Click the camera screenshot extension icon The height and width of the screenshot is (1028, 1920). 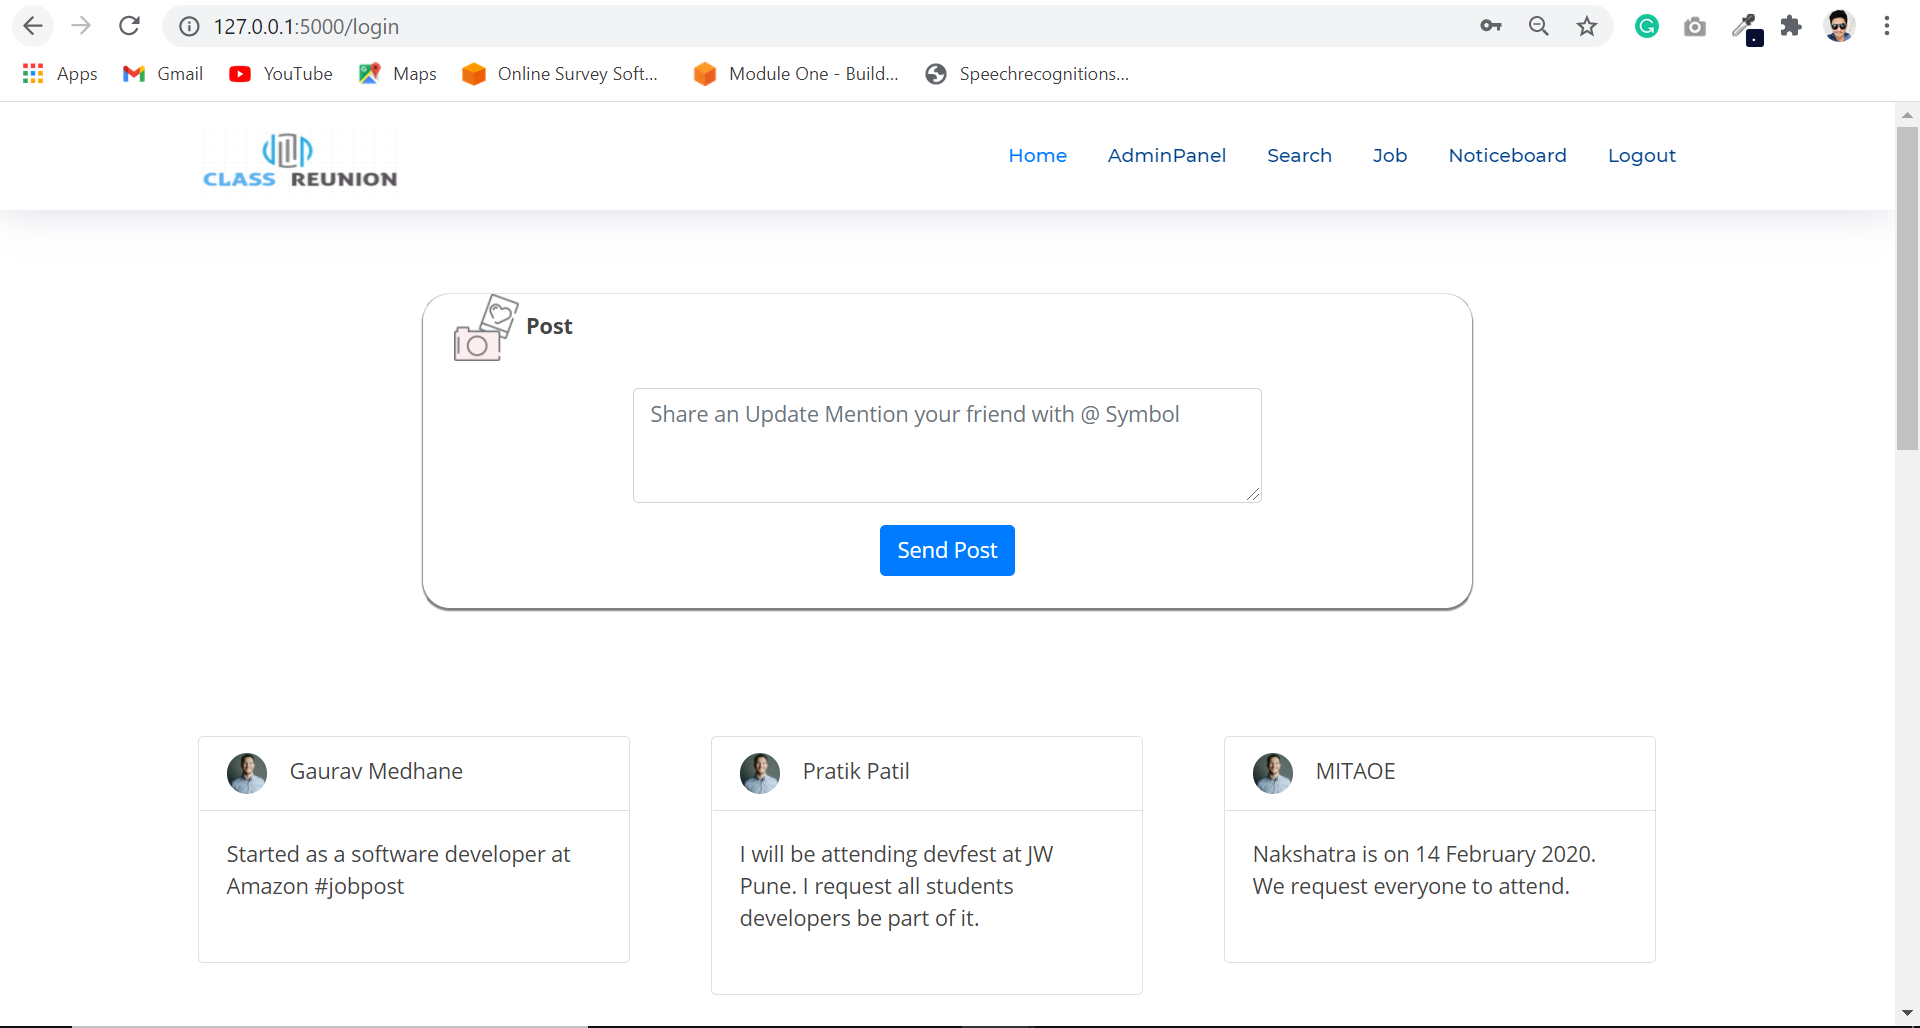(1695, 27)
